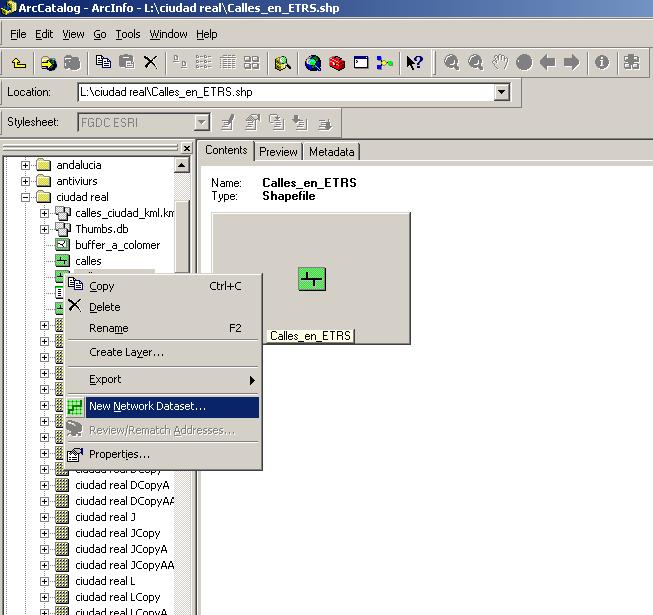
Task: Choose Create Layer menu item
Action: click(163, 352)
